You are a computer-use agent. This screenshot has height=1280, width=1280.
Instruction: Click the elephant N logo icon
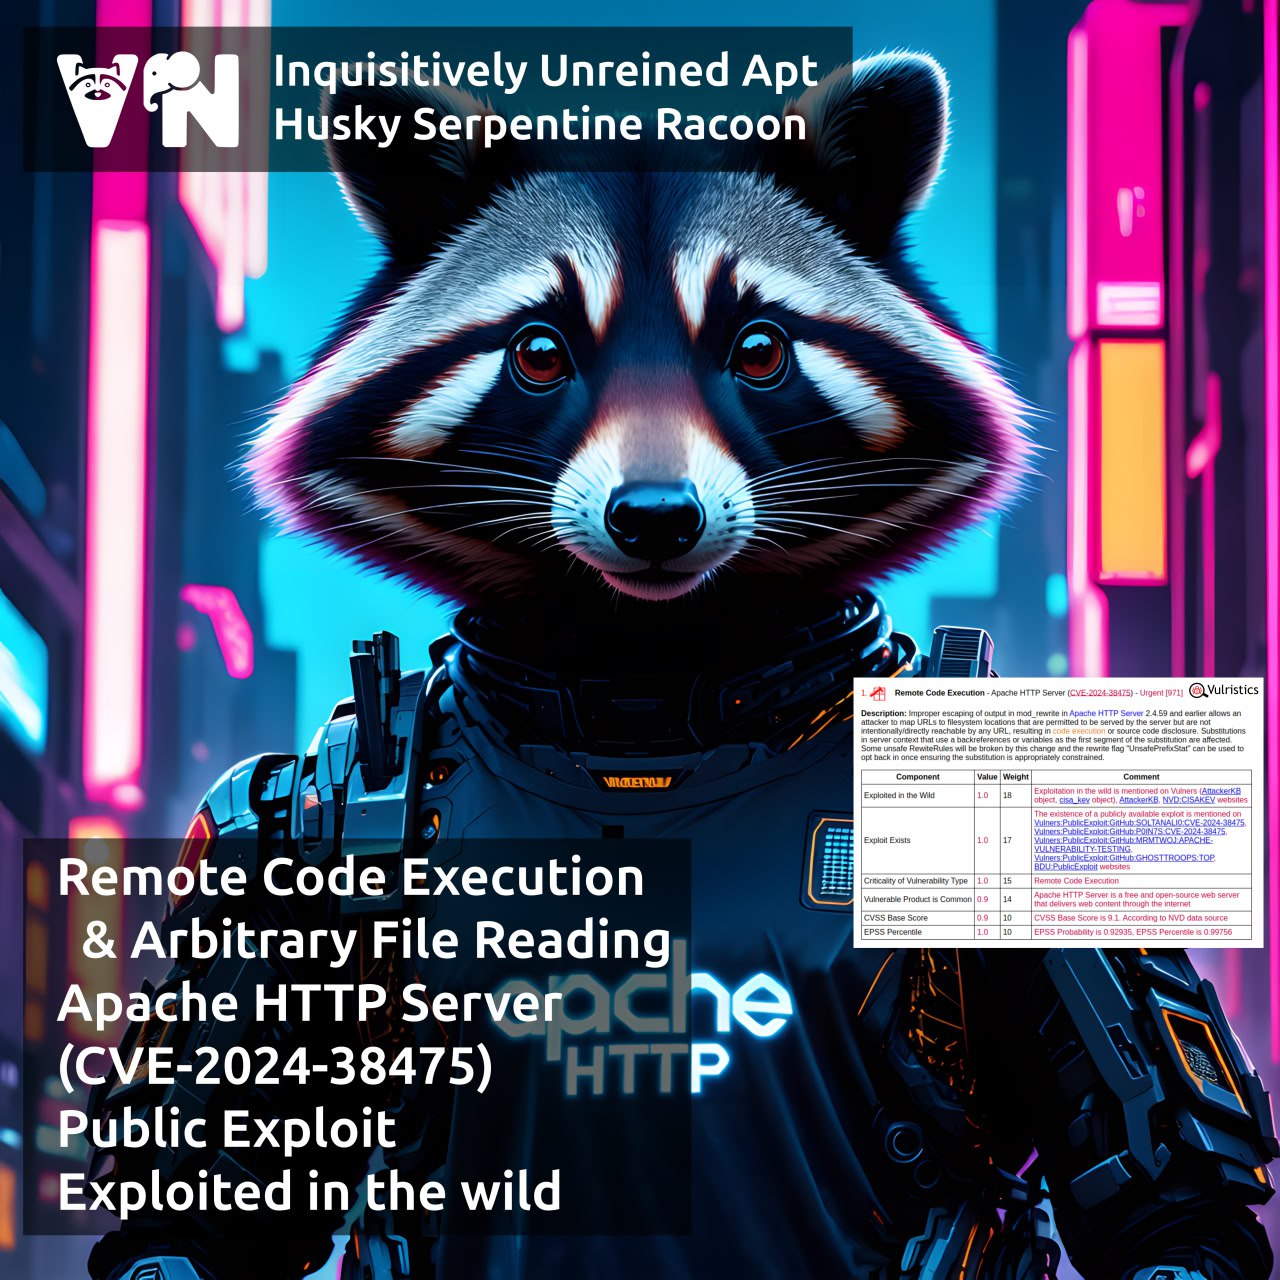[x=192, y=100]
